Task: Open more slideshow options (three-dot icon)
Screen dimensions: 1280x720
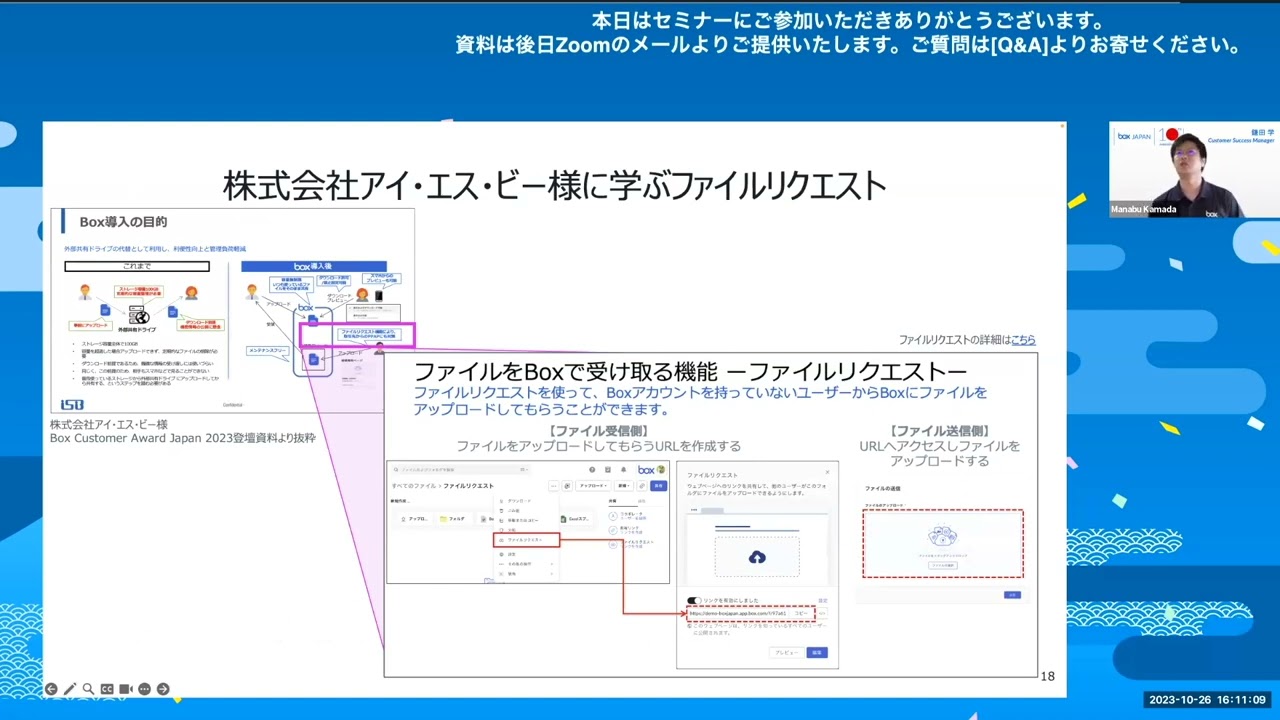Action: (x=144, y=689)
